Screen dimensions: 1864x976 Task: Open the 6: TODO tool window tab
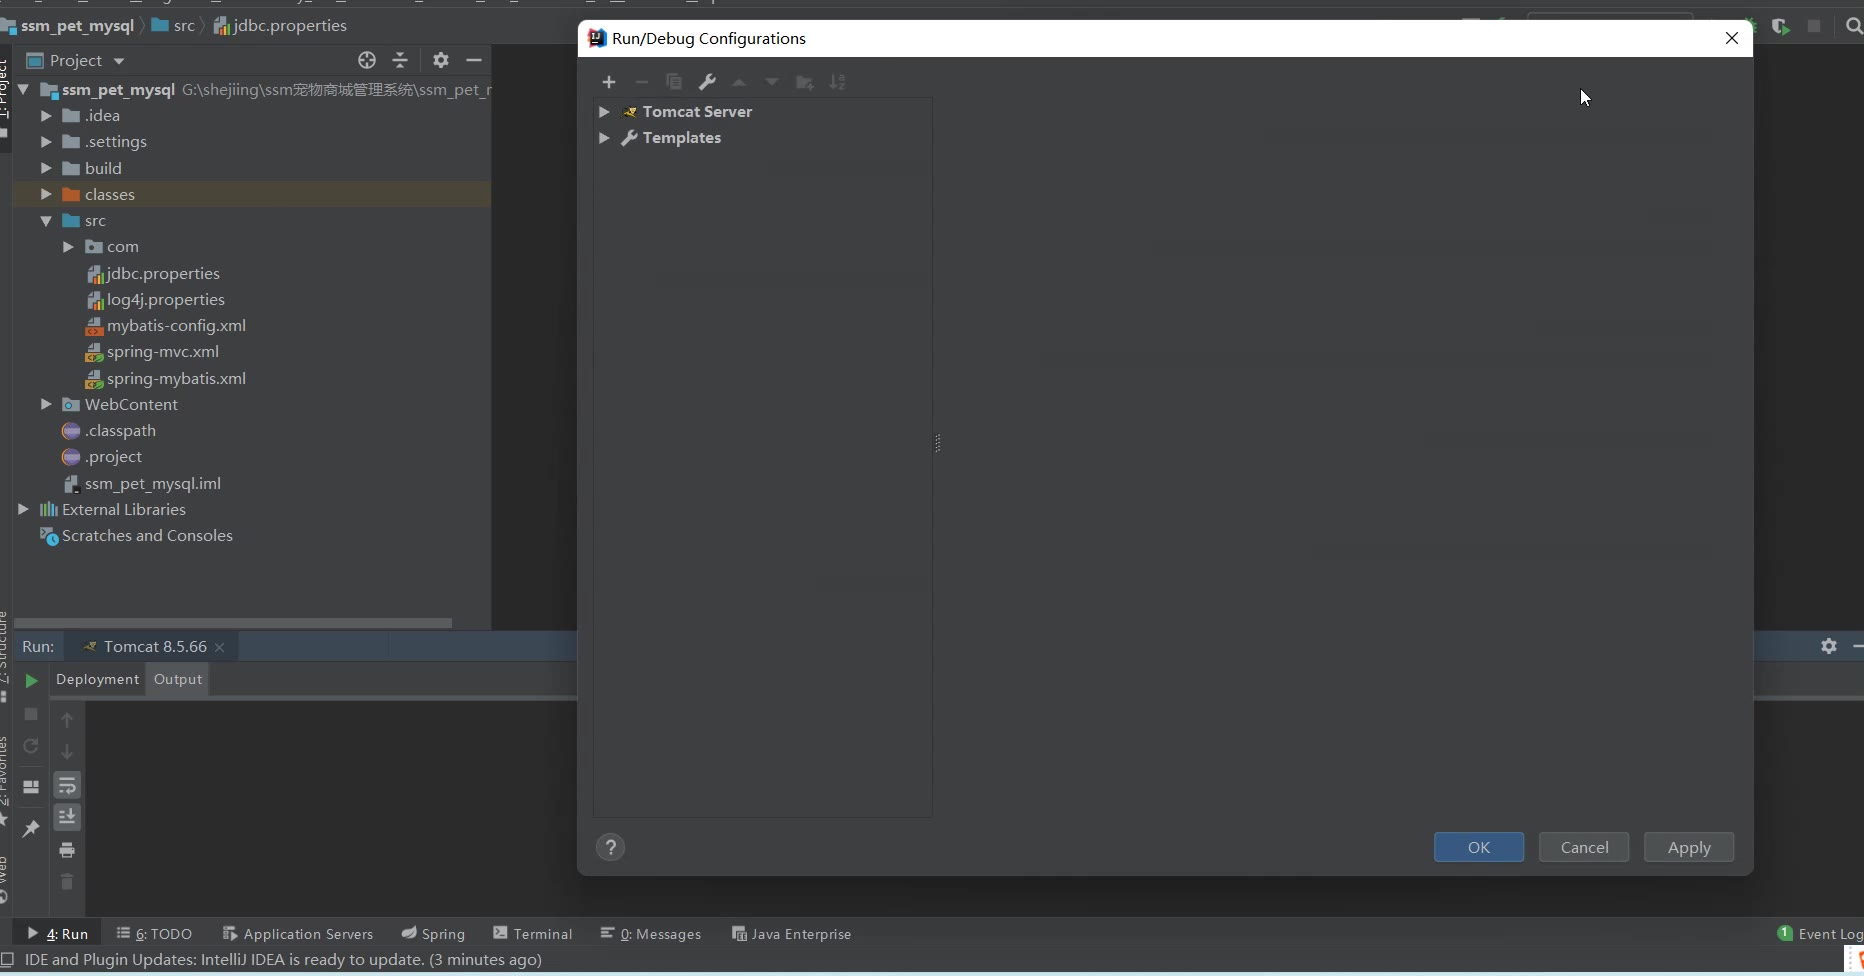154,934
